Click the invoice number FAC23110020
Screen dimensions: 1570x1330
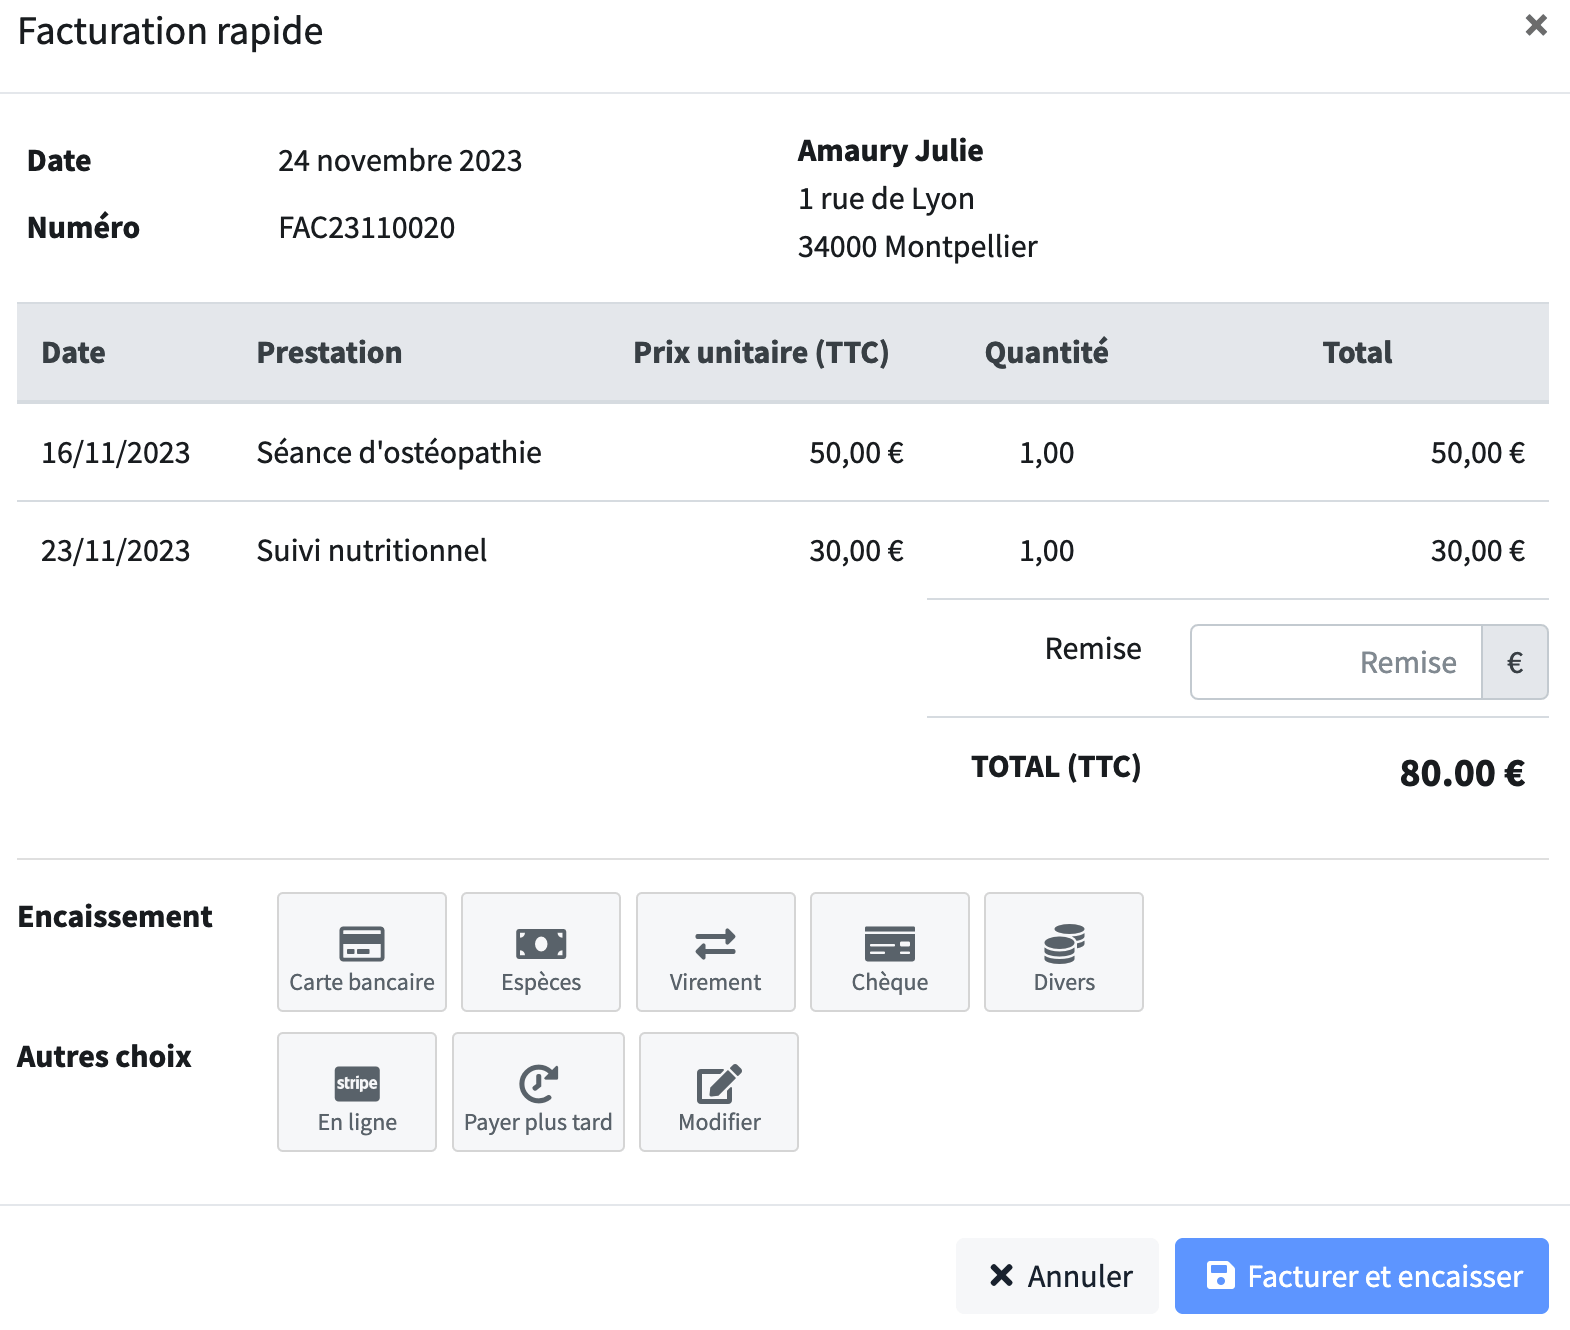coord(367,228)
